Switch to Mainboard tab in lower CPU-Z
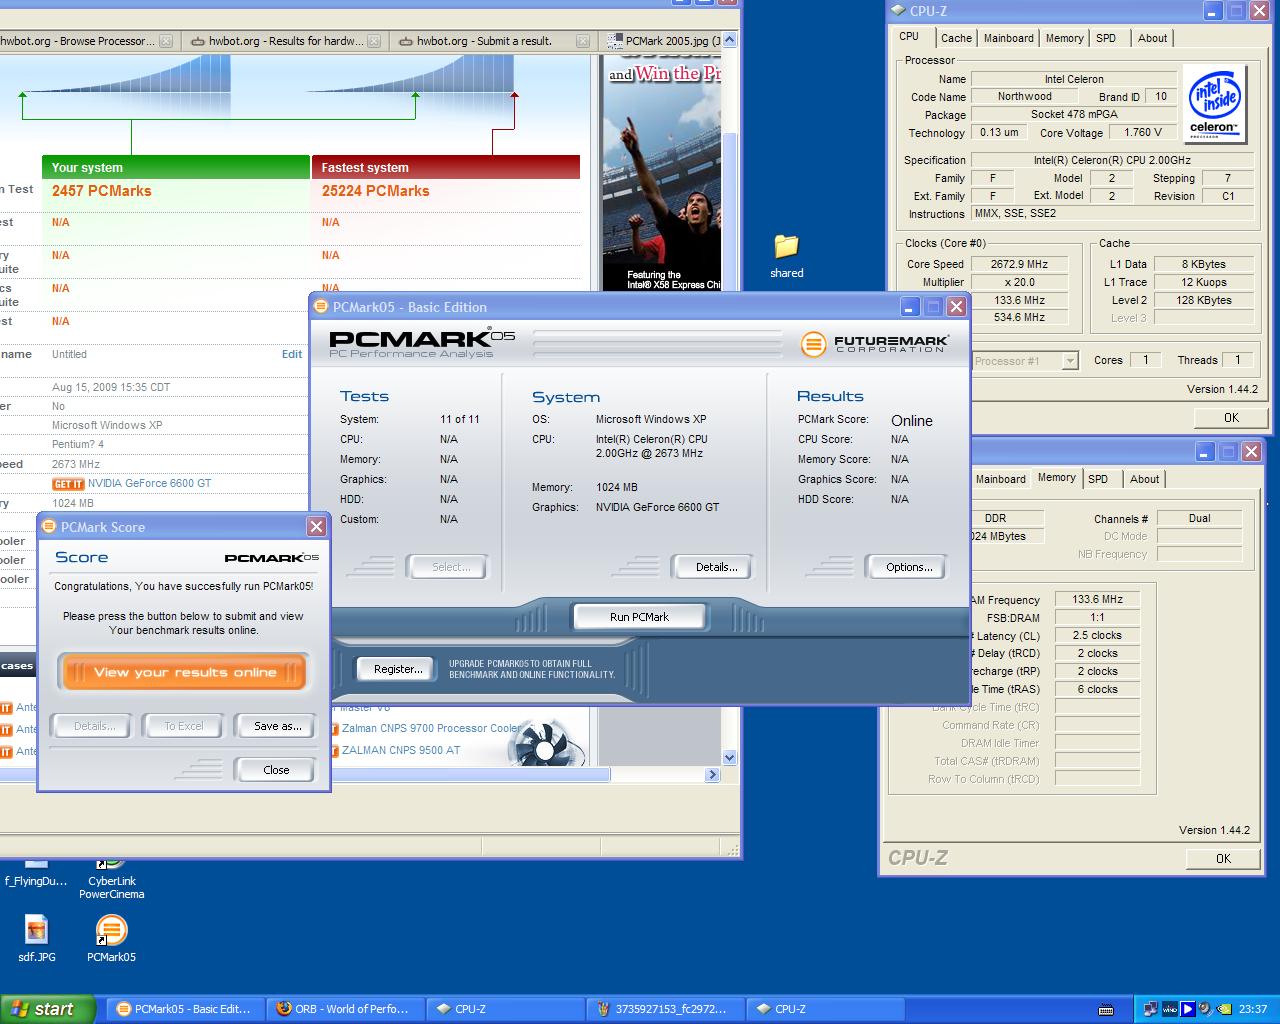Viewport: 1280px width, 1024px height. [1000, 479]
